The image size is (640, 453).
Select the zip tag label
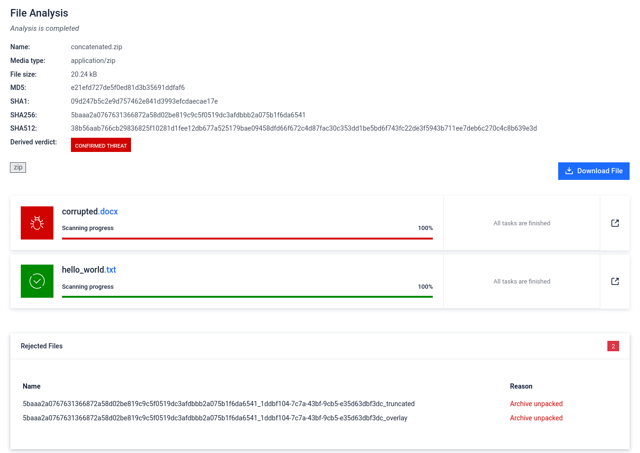18,167
